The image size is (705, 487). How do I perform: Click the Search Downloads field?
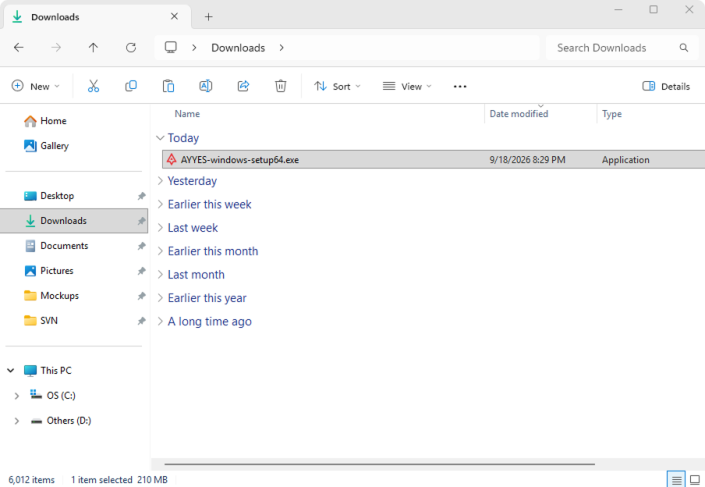pos(622,48)
